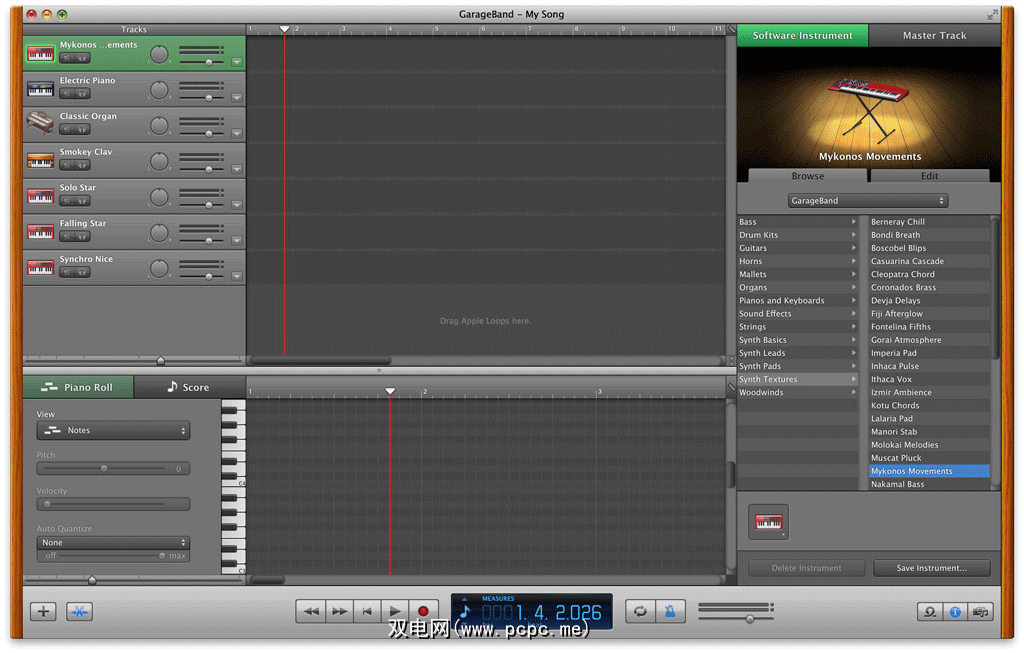1024x653 pixels.
Task: Expand automation arrow on Mykonos track
Action: click(237, 62)
